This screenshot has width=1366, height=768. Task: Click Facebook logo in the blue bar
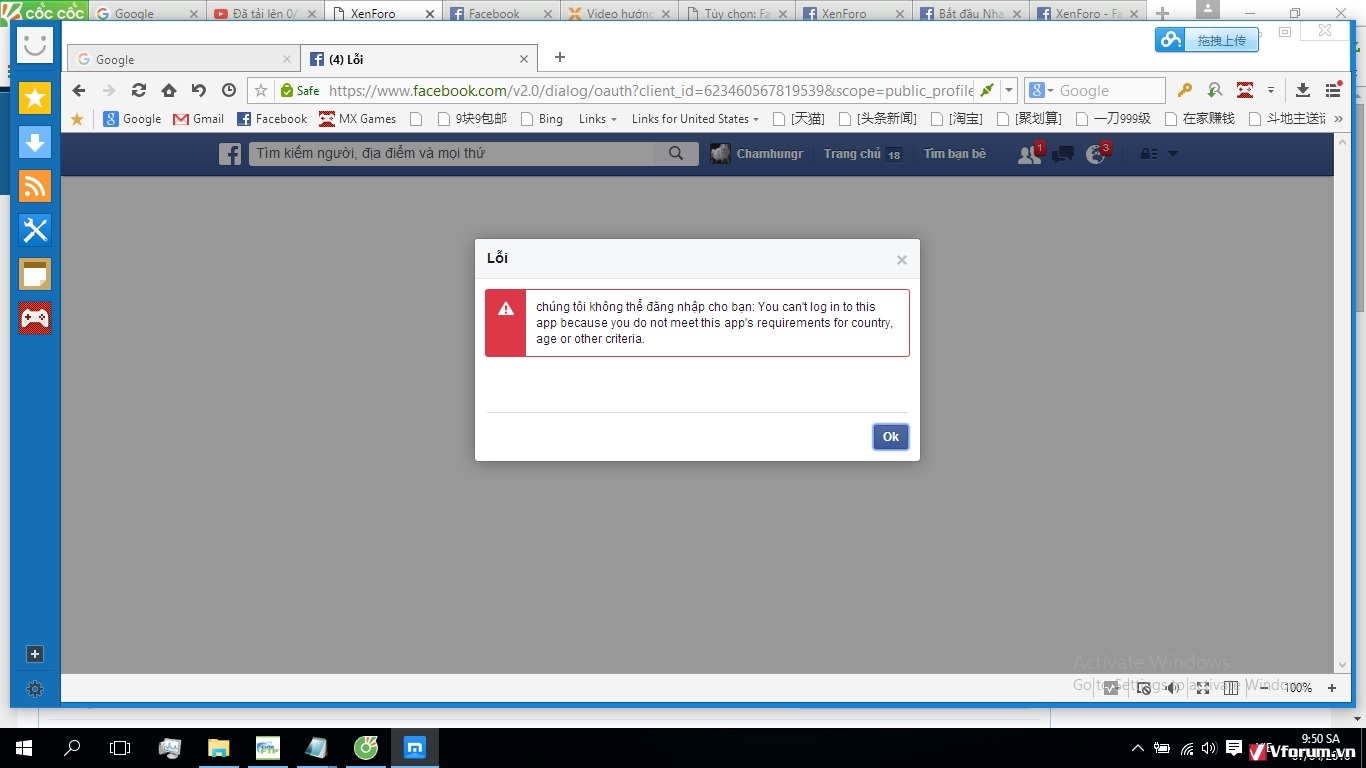pyautogui.click(x=230, y=154)
